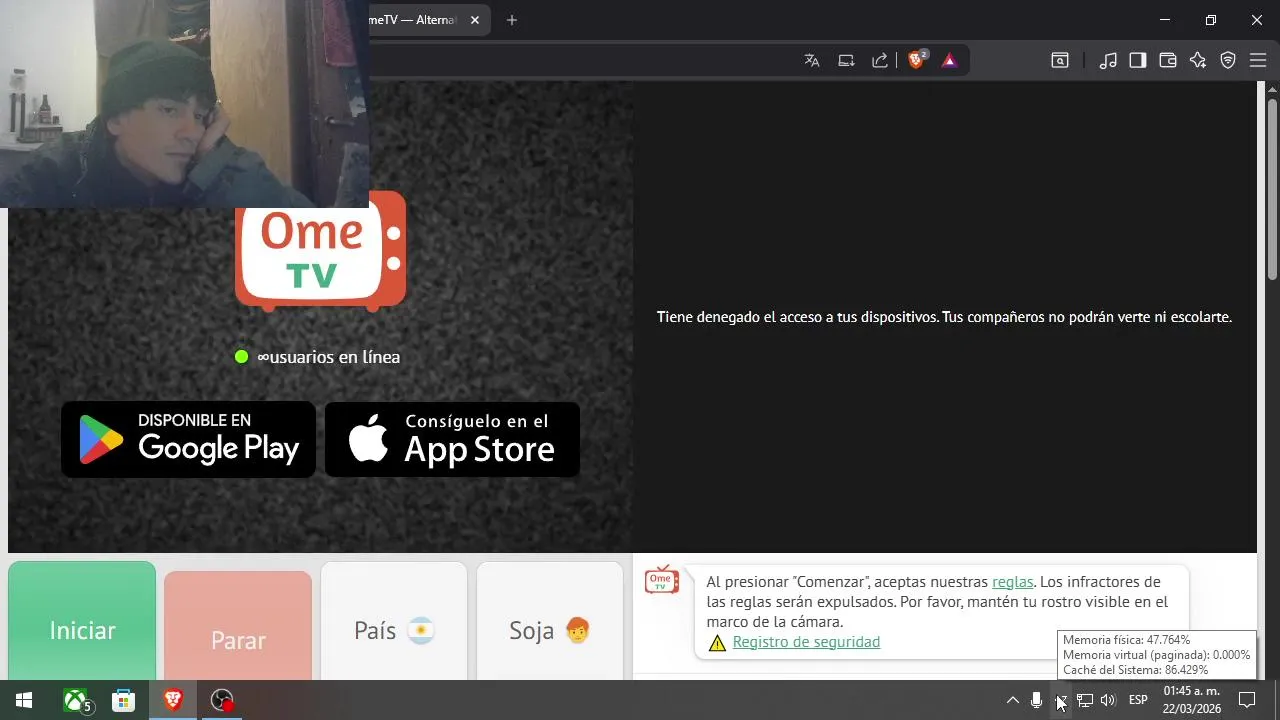Screen dimensions: 1280x720
Task: Click the microphone tray icon
Action: tap(1037, 700)
